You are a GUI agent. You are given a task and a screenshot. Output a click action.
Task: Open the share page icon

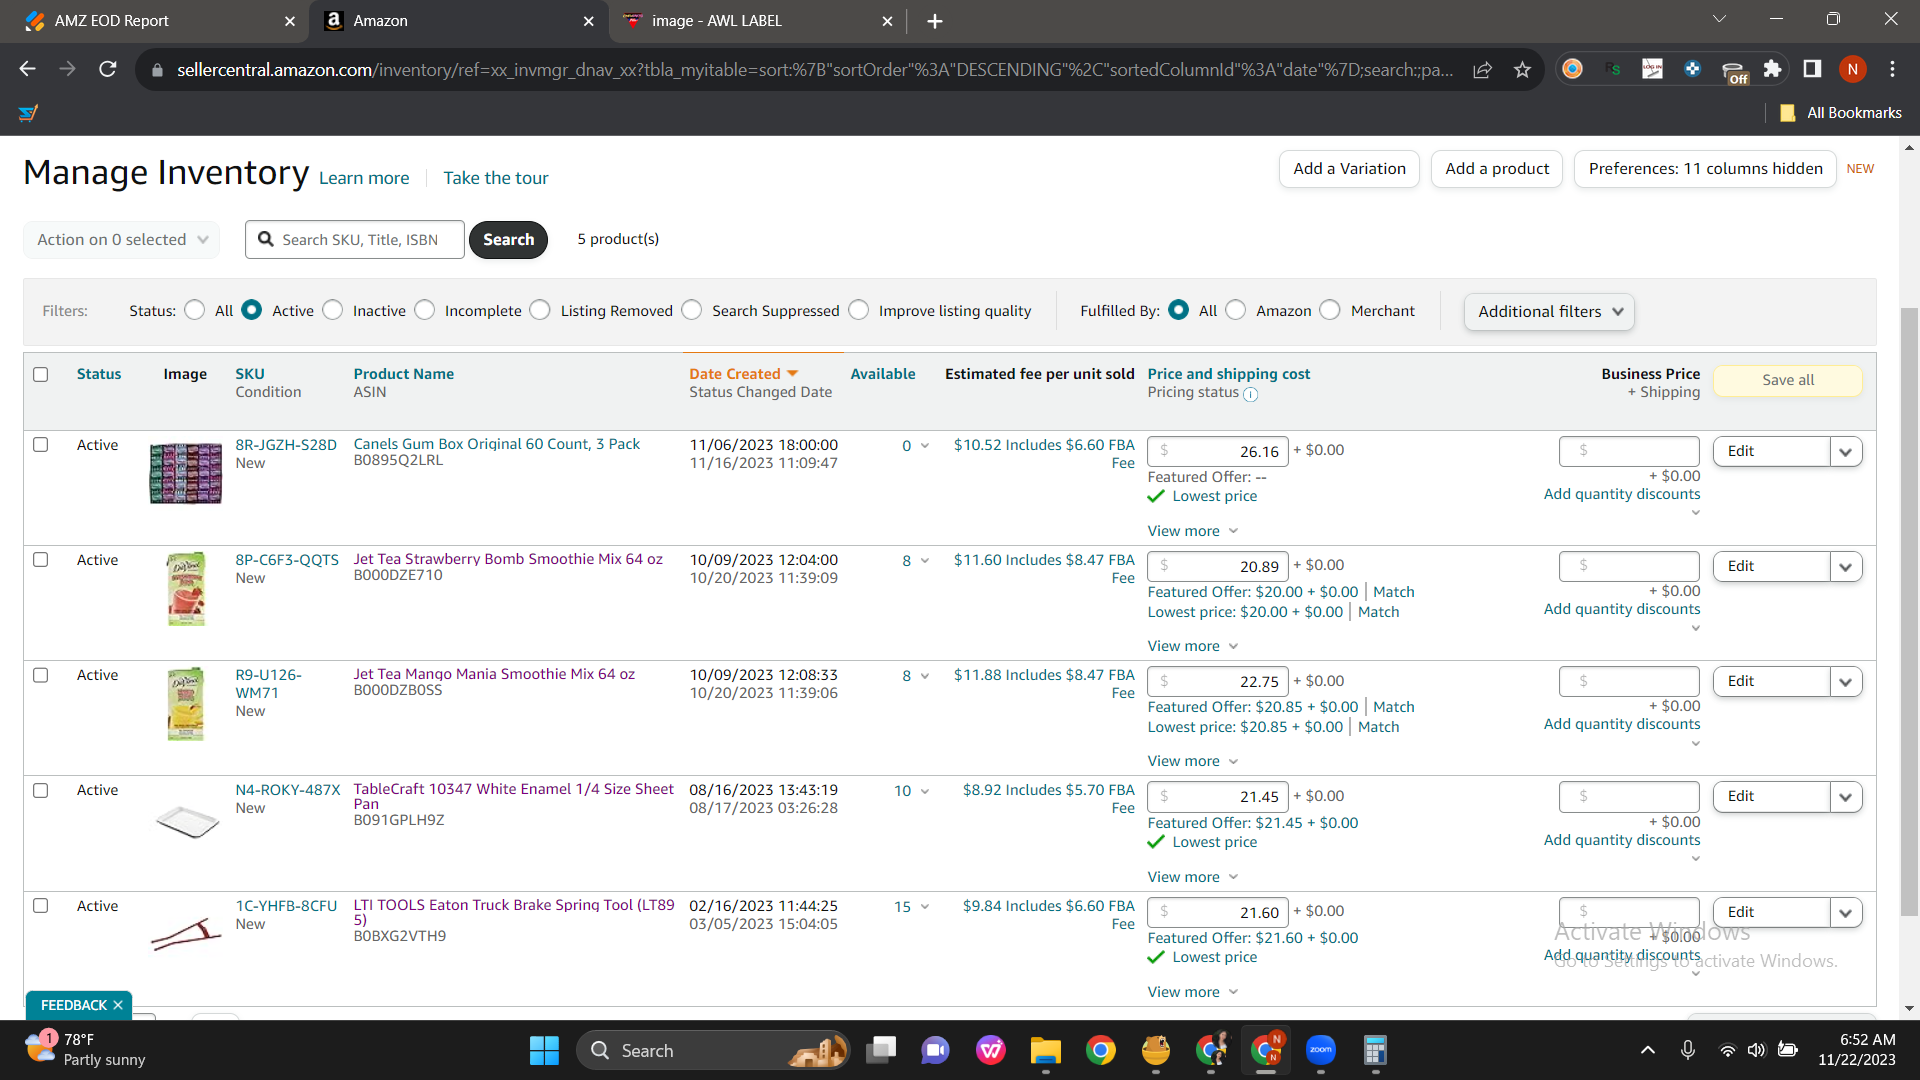(1482, 69)
